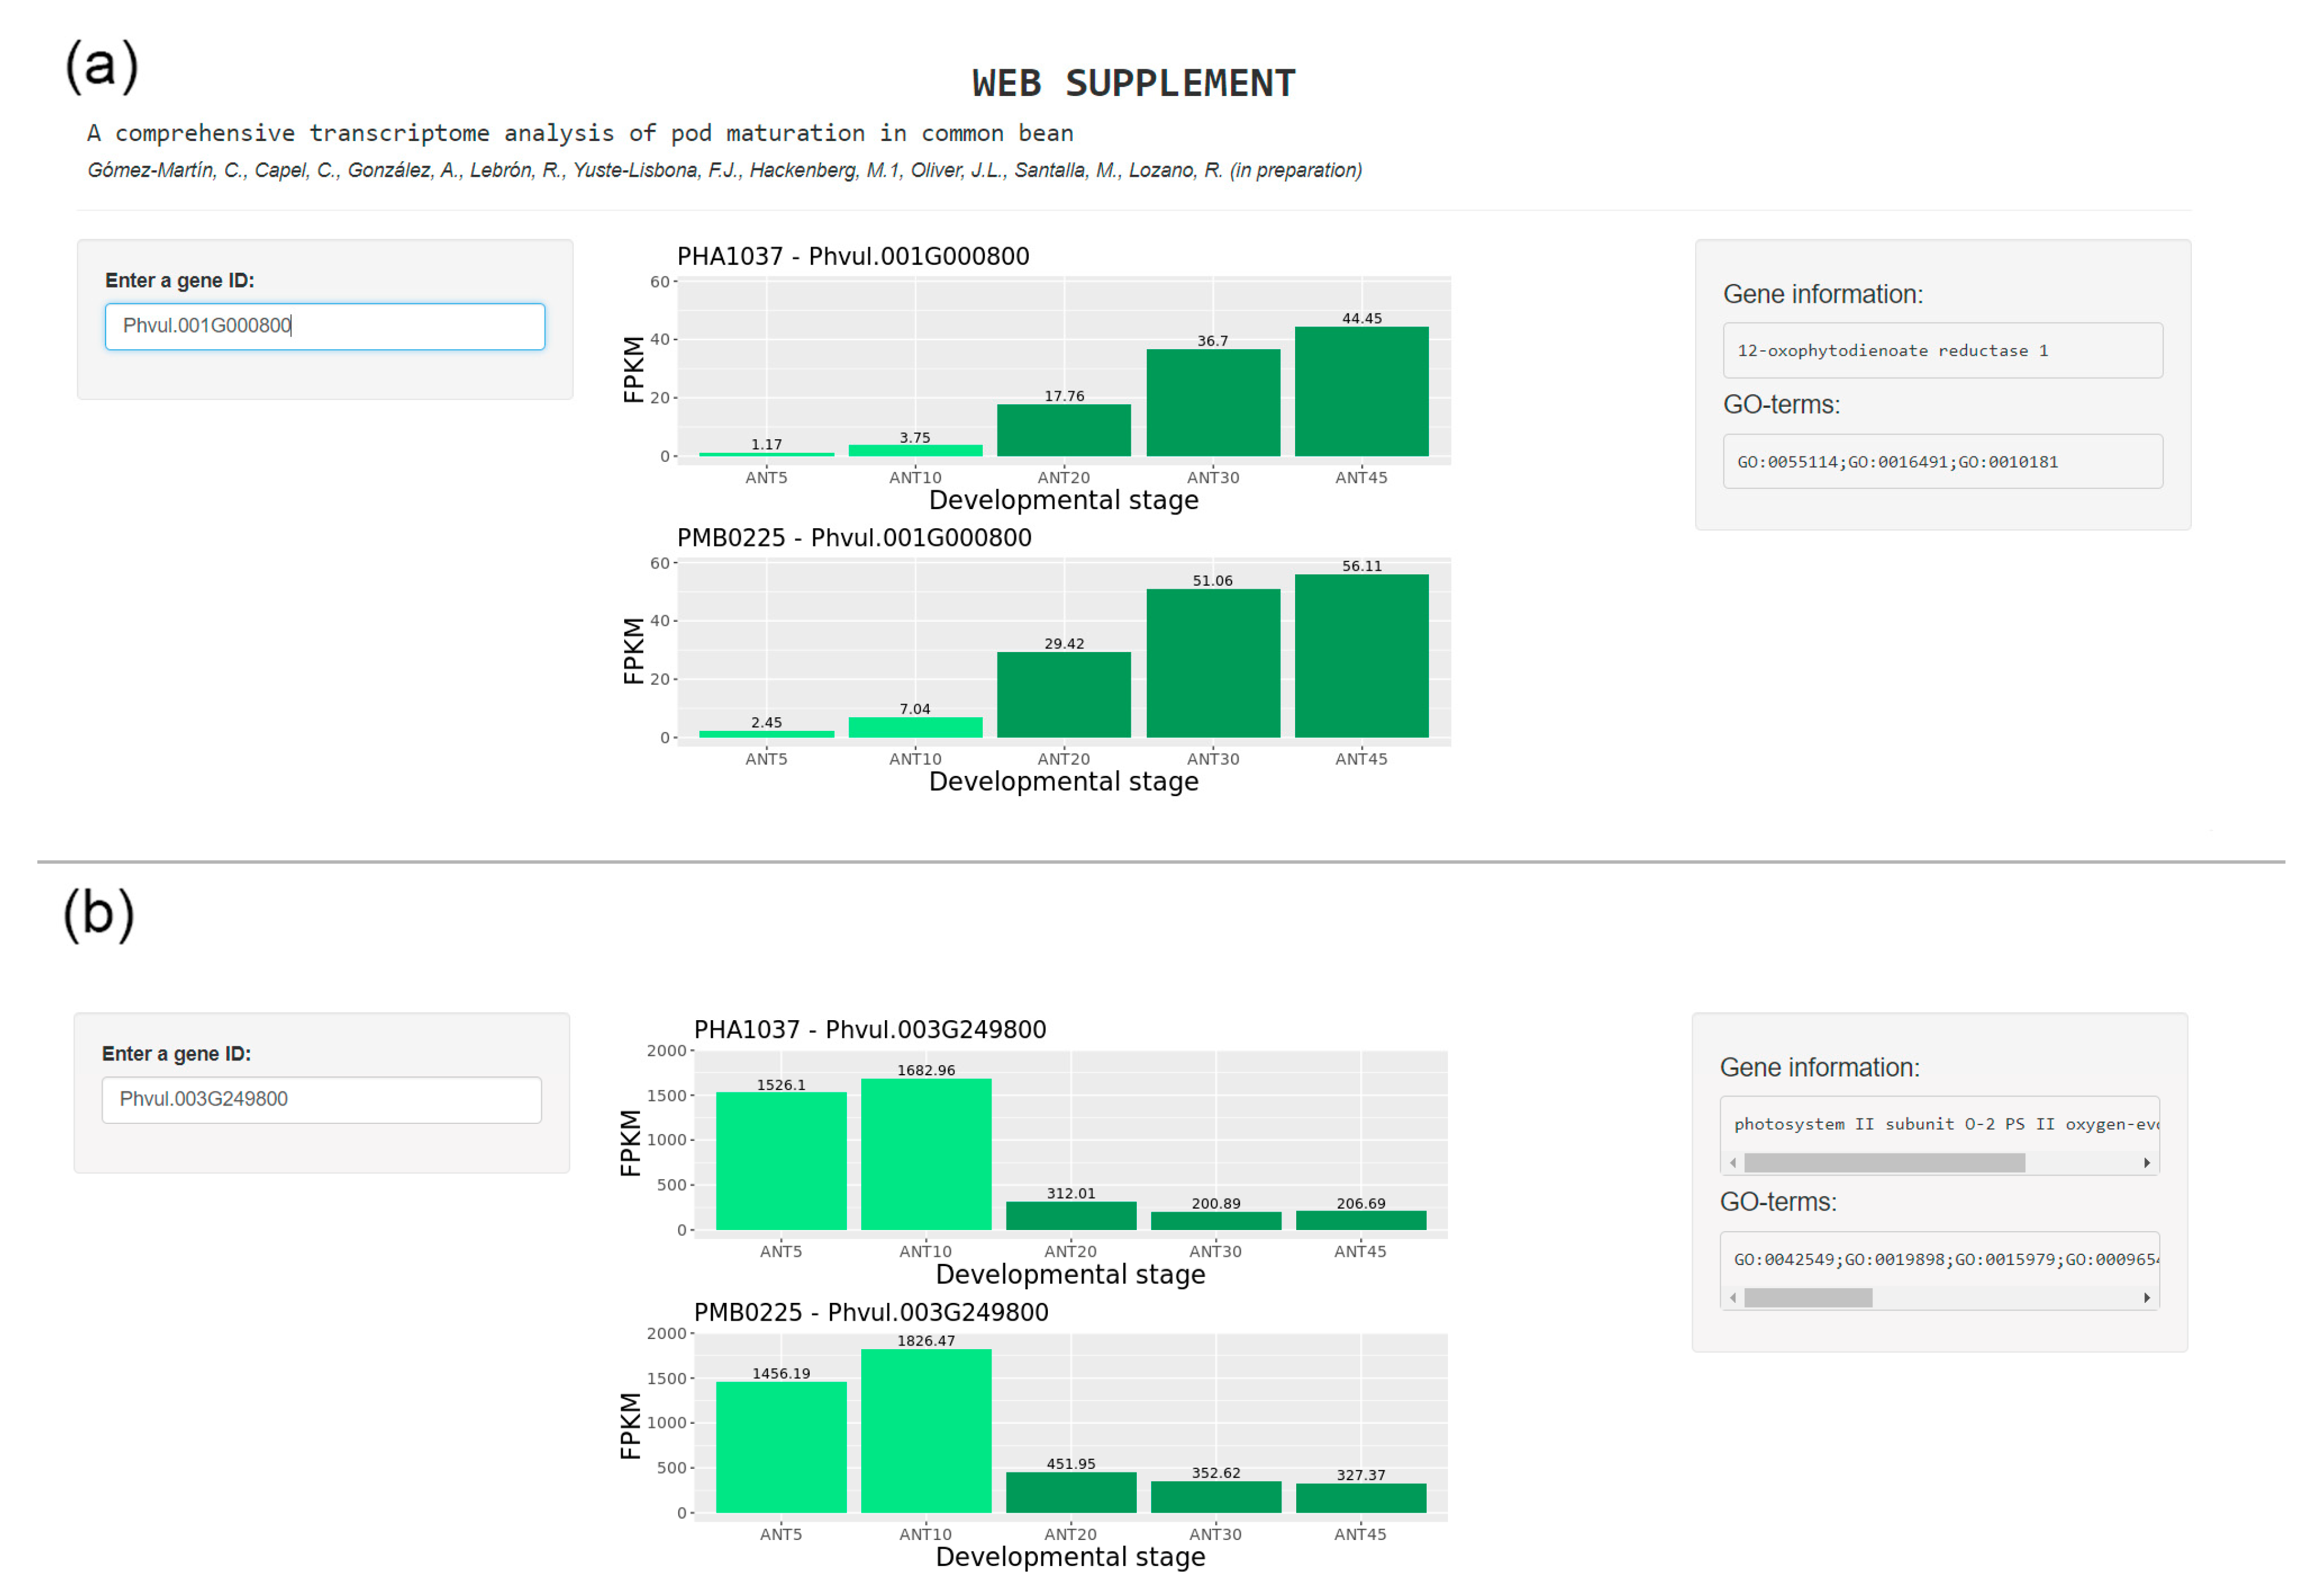Click the 12-oxophytodienoate reductase 1 text box
The width and height of the screenshot is (2324, 1591).
click(x=1942, y=350)
